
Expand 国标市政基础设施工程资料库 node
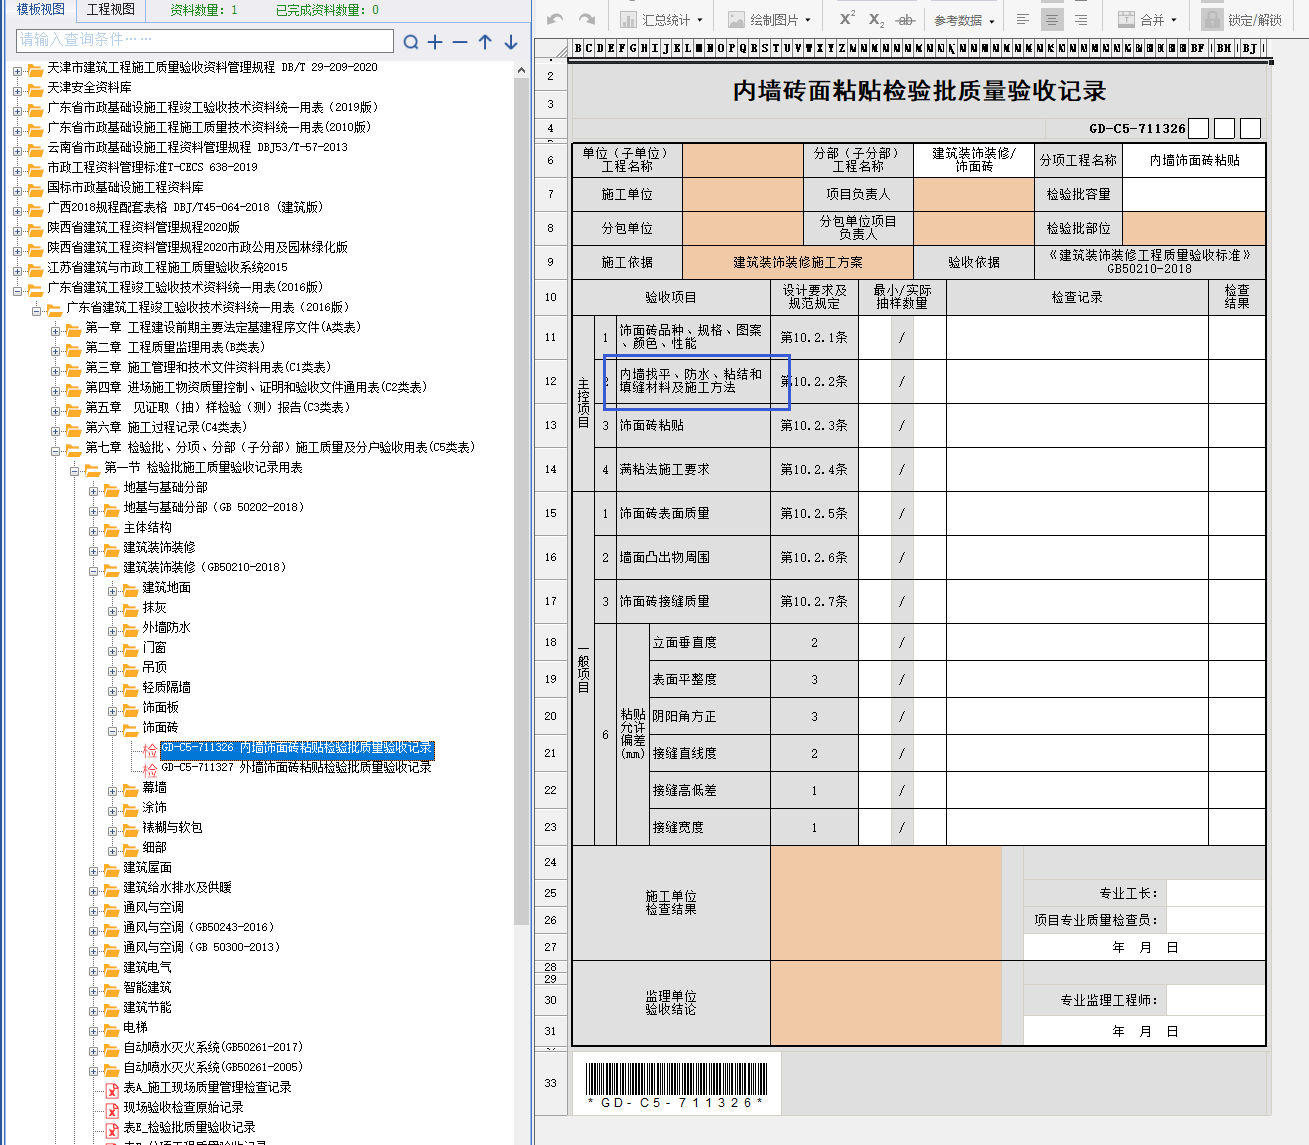coord(17,189)
